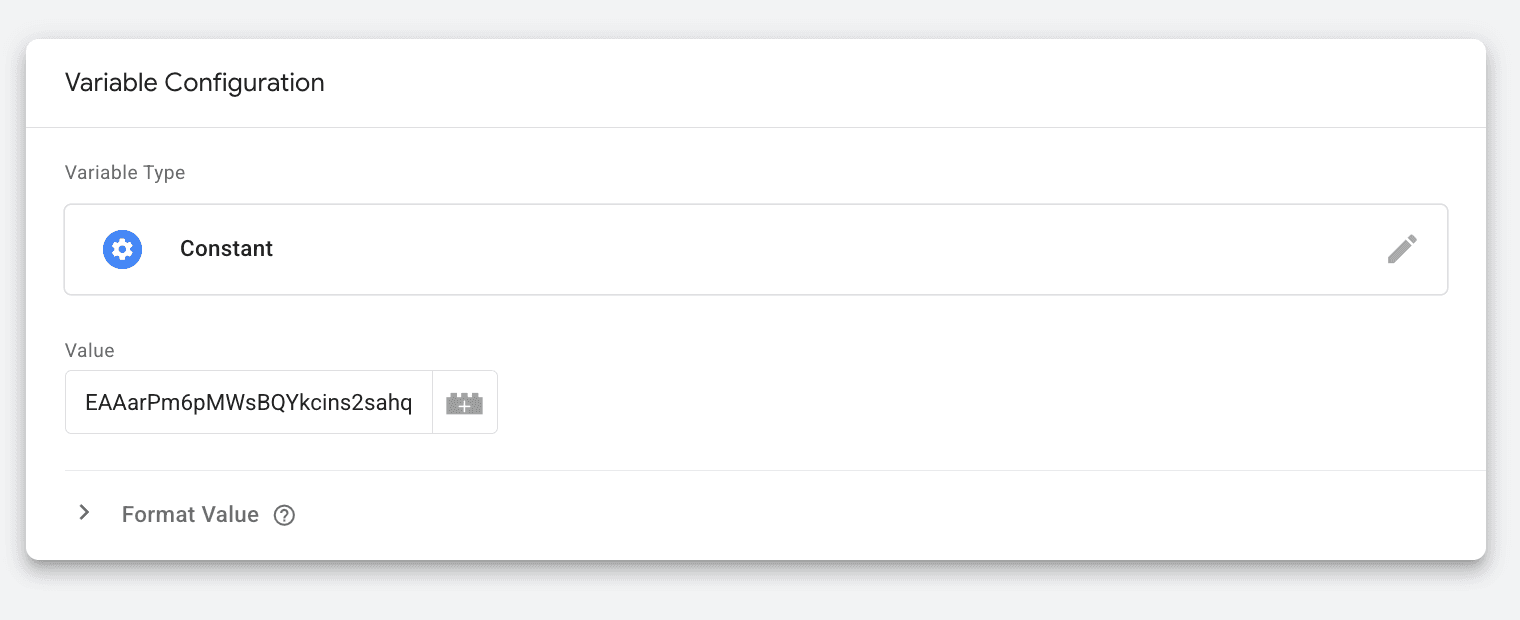Click the Value field label
The image size is (1520, 620).
tap(89, 350)
